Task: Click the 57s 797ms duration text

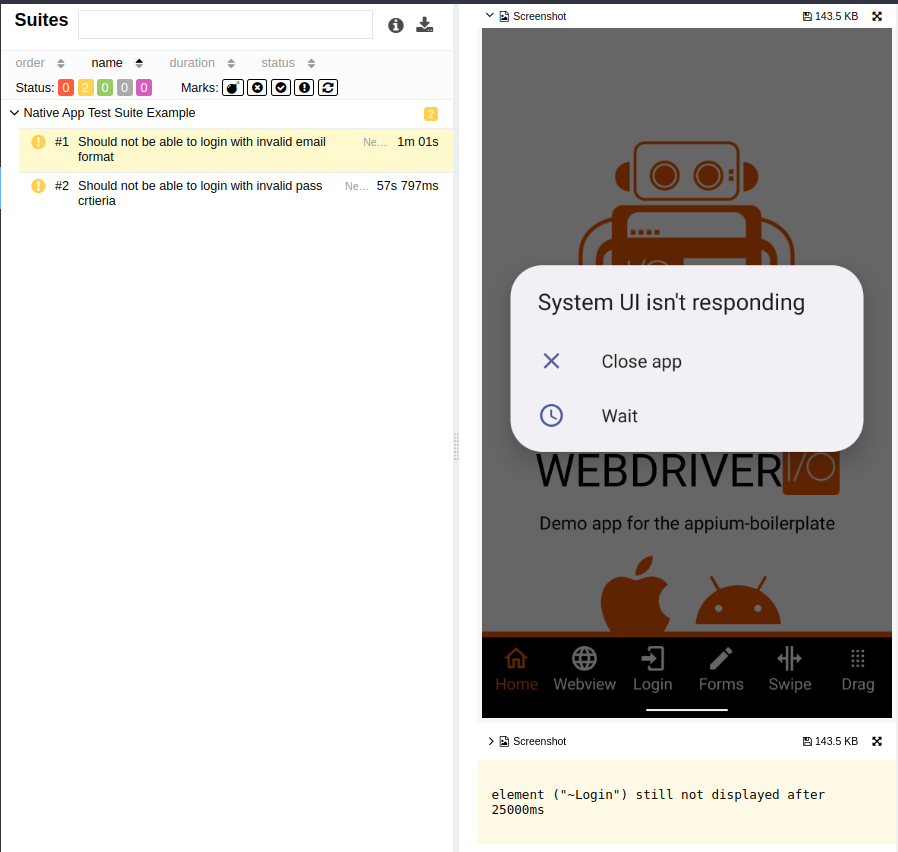Action: pos(408,186)
